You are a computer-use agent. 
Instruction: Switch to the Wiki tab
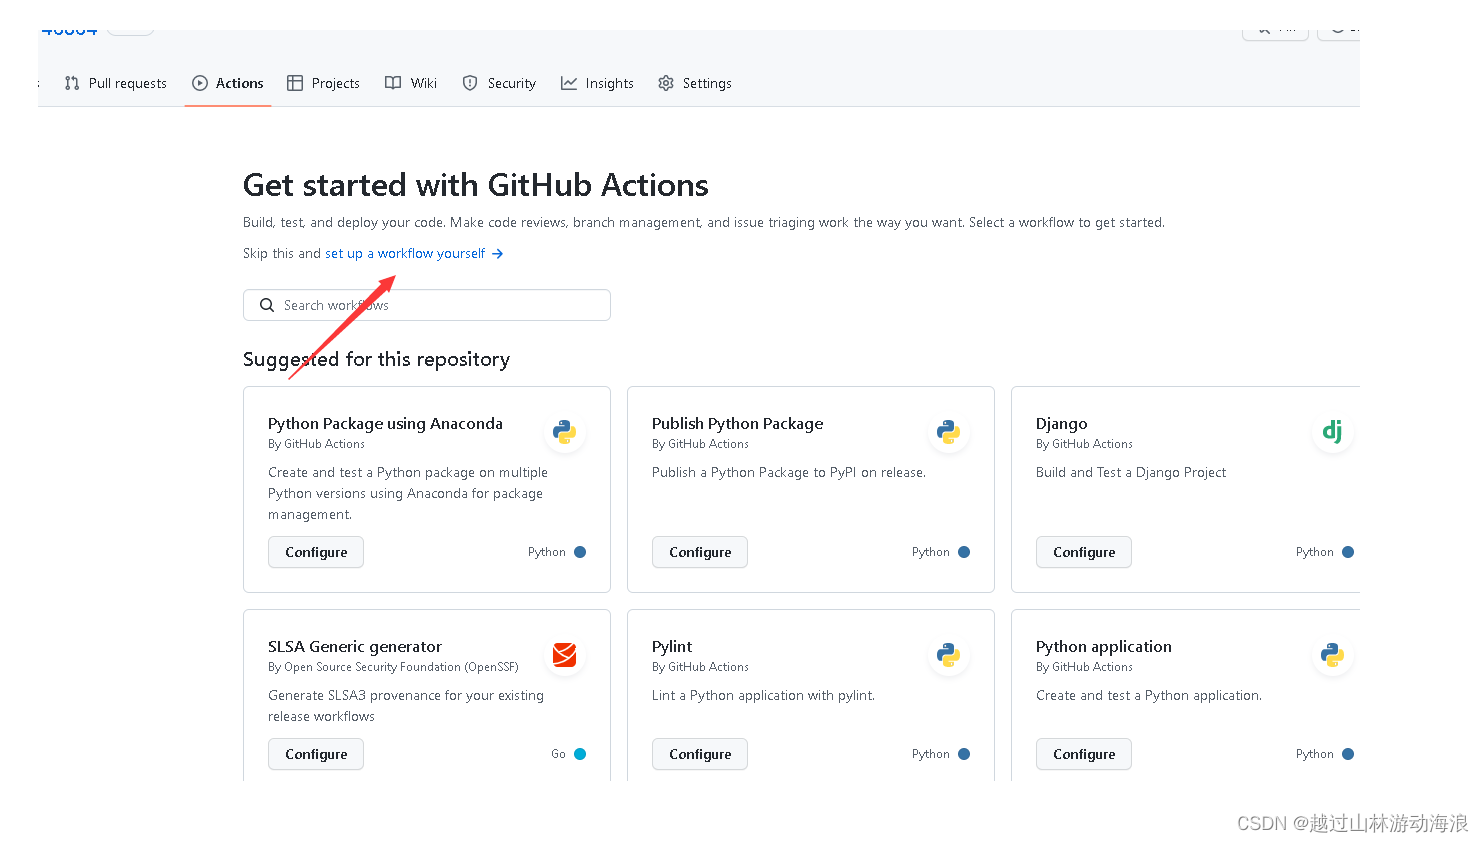point(411,83)
